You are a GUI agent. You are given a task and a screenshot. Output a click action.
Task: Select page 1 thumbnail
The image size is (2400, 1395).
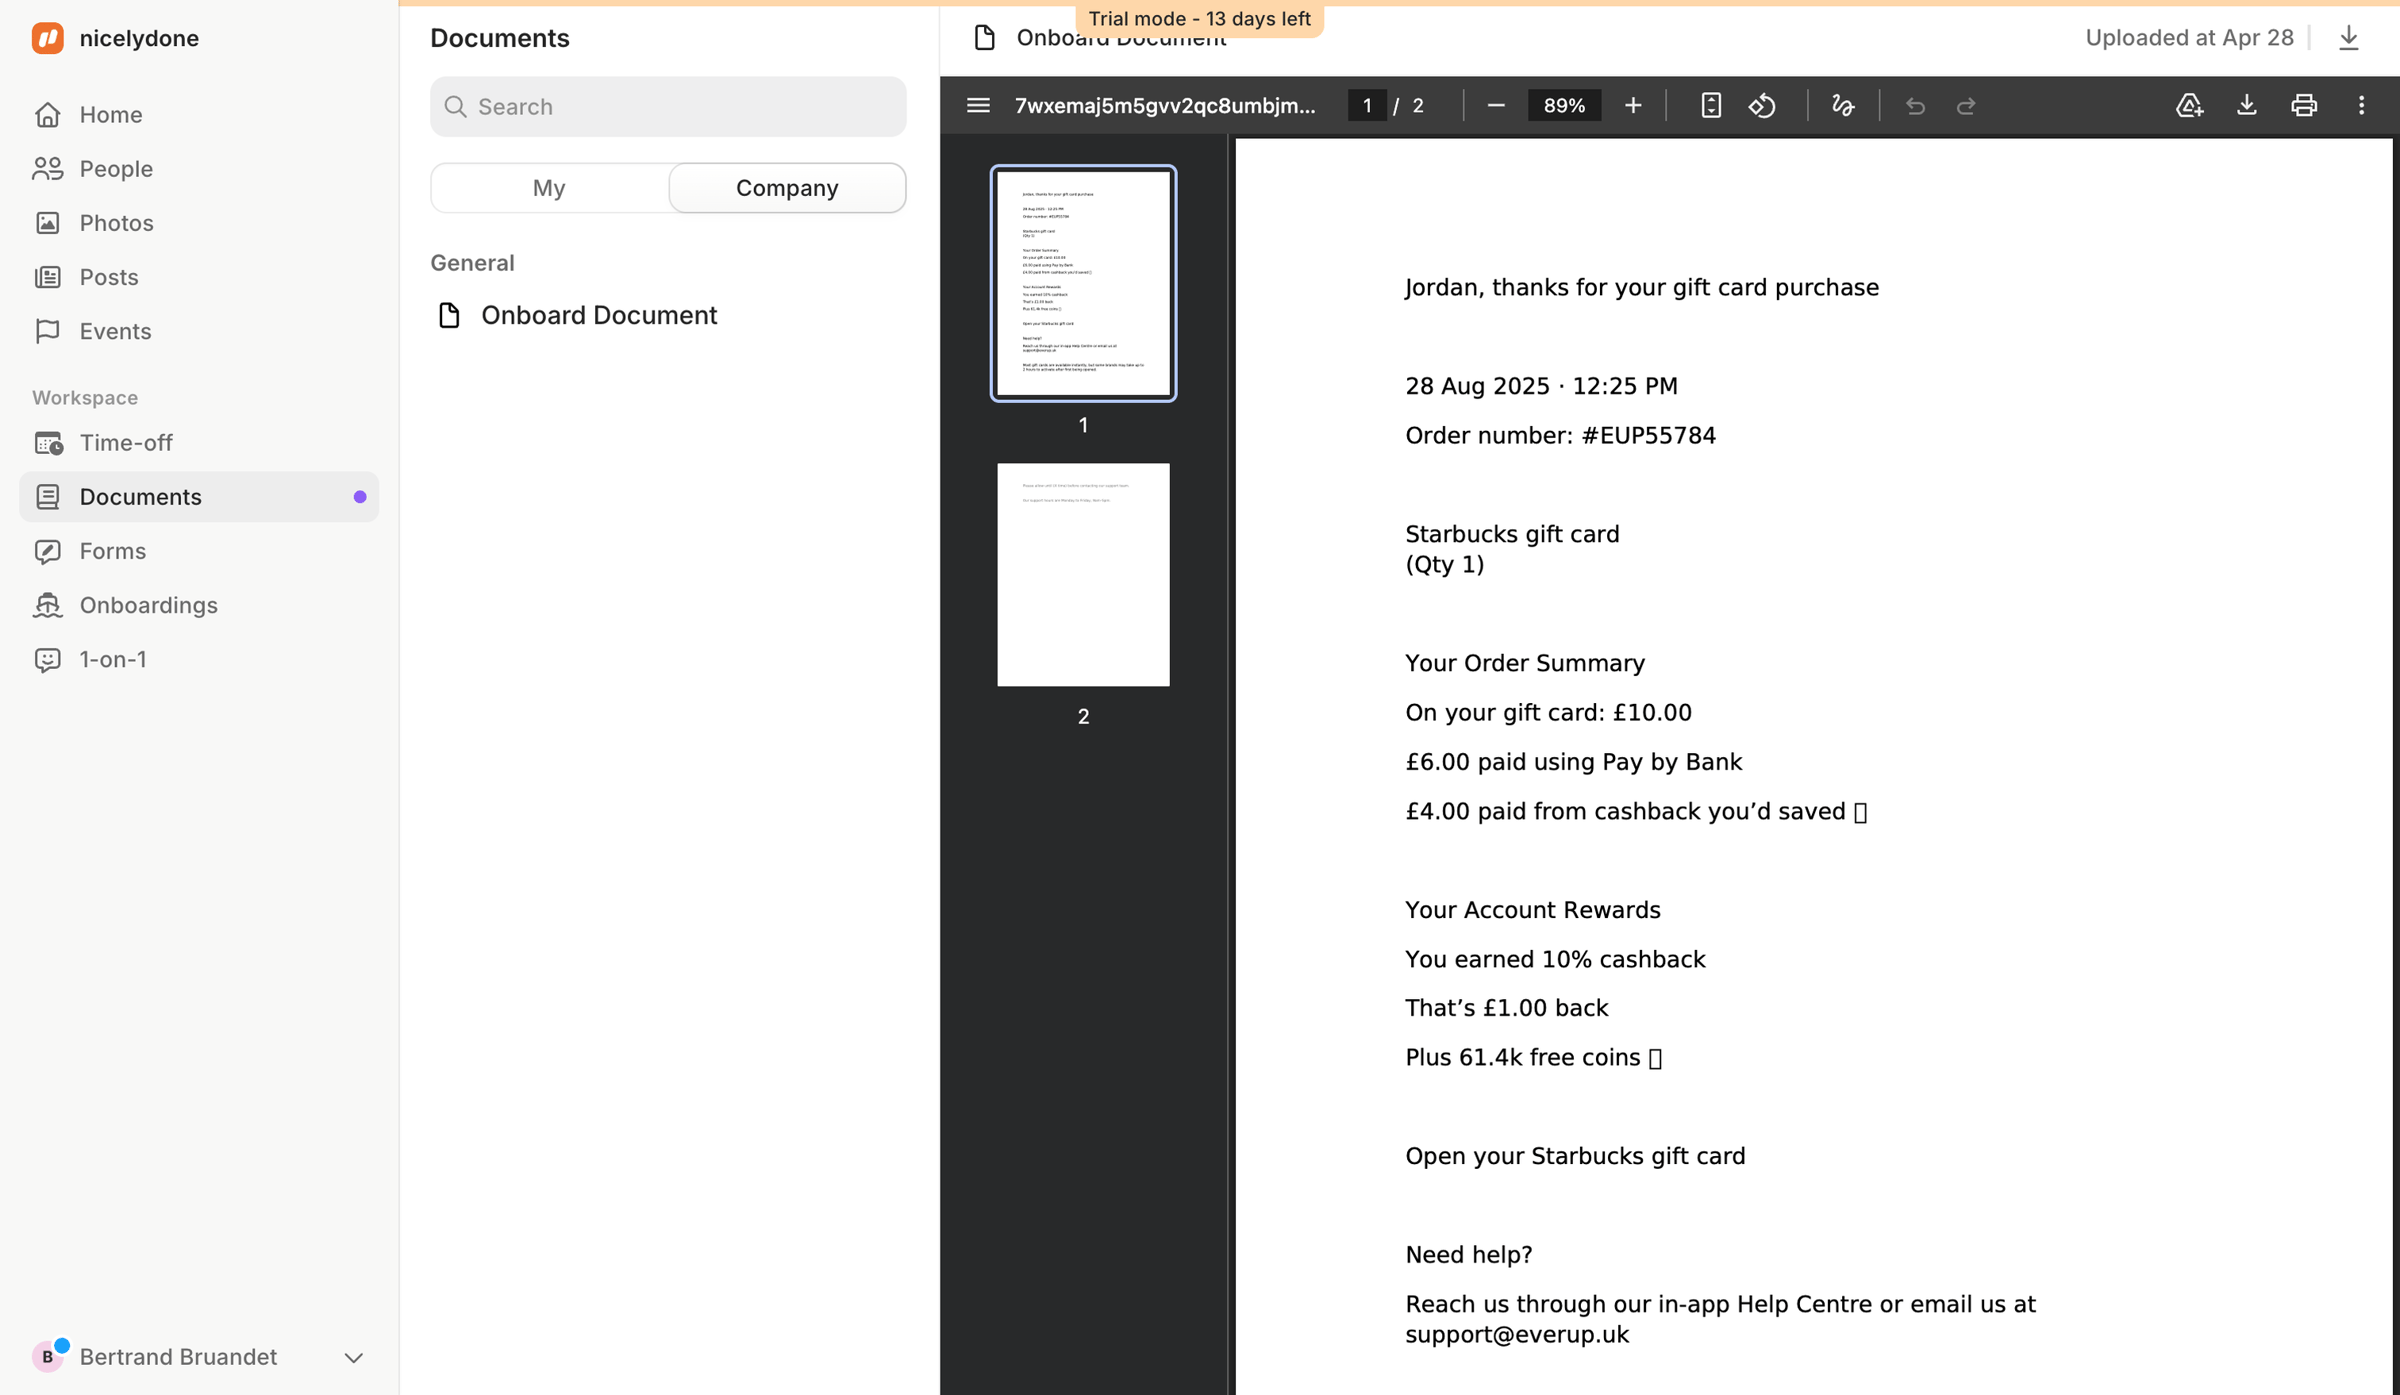pyautogui.click(x=1083, y=283)
